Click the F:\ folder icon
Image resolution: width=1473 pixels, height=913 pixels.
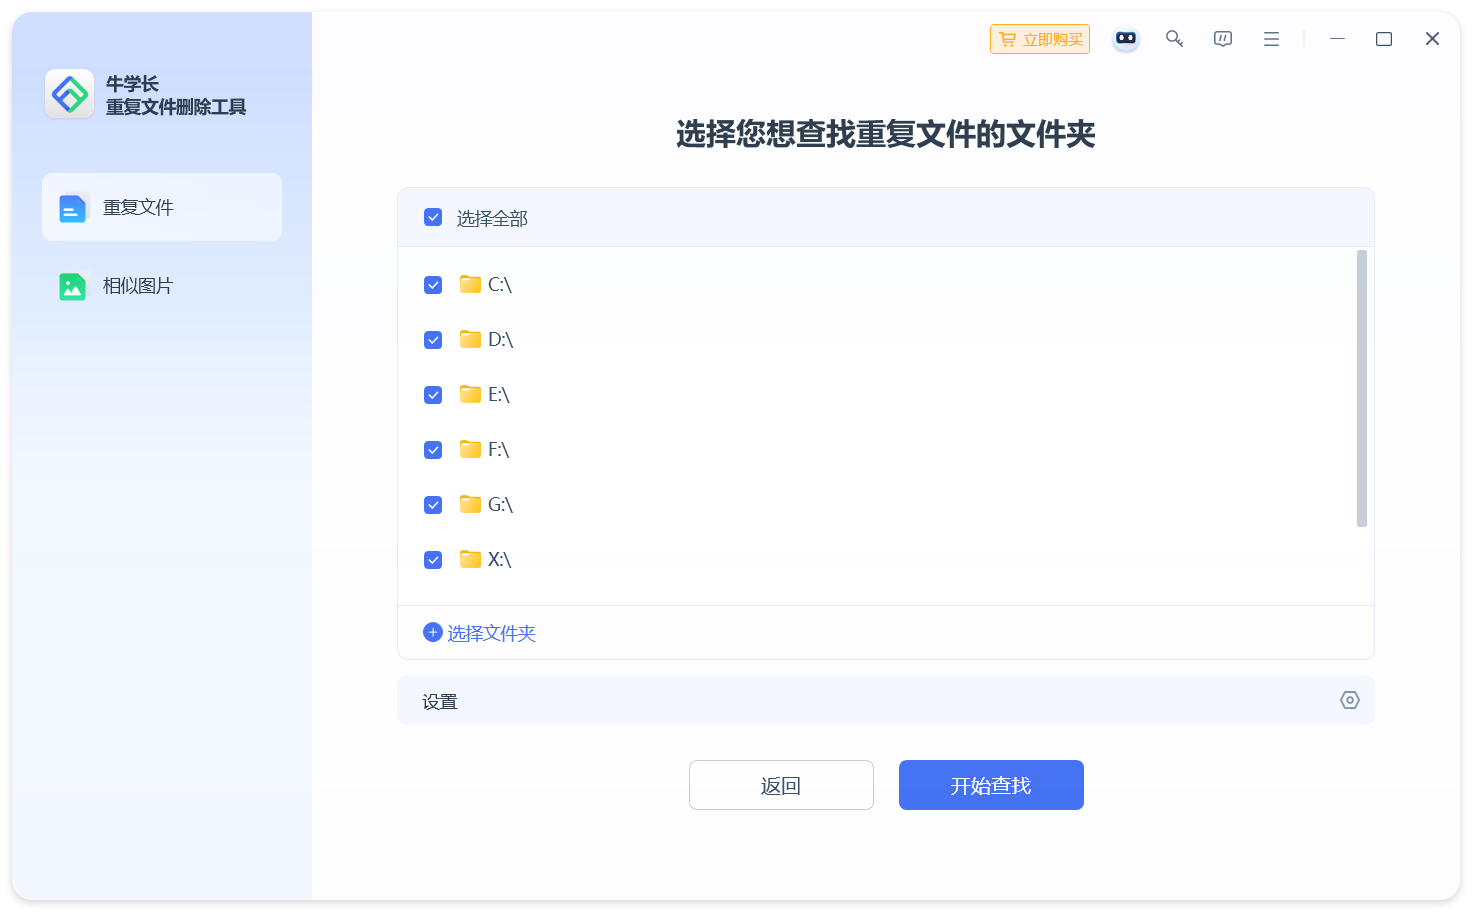[470, 449]
